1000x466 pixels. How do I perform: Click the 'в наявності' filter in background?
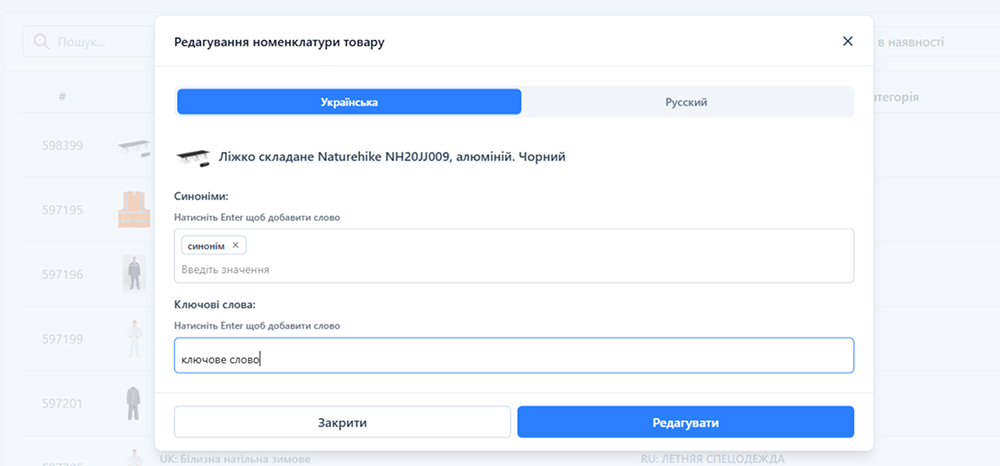911,42
